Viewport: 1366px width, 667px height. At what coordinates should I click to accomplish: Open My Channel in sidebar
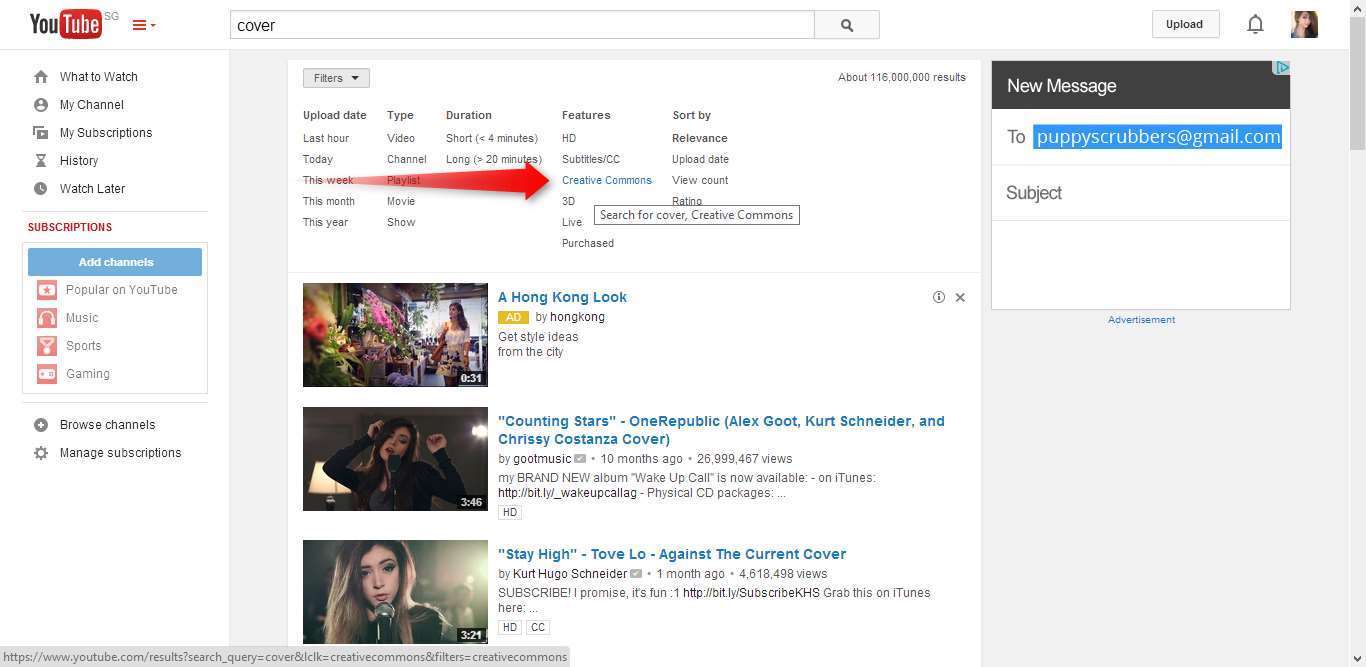[x=92, y=105]
